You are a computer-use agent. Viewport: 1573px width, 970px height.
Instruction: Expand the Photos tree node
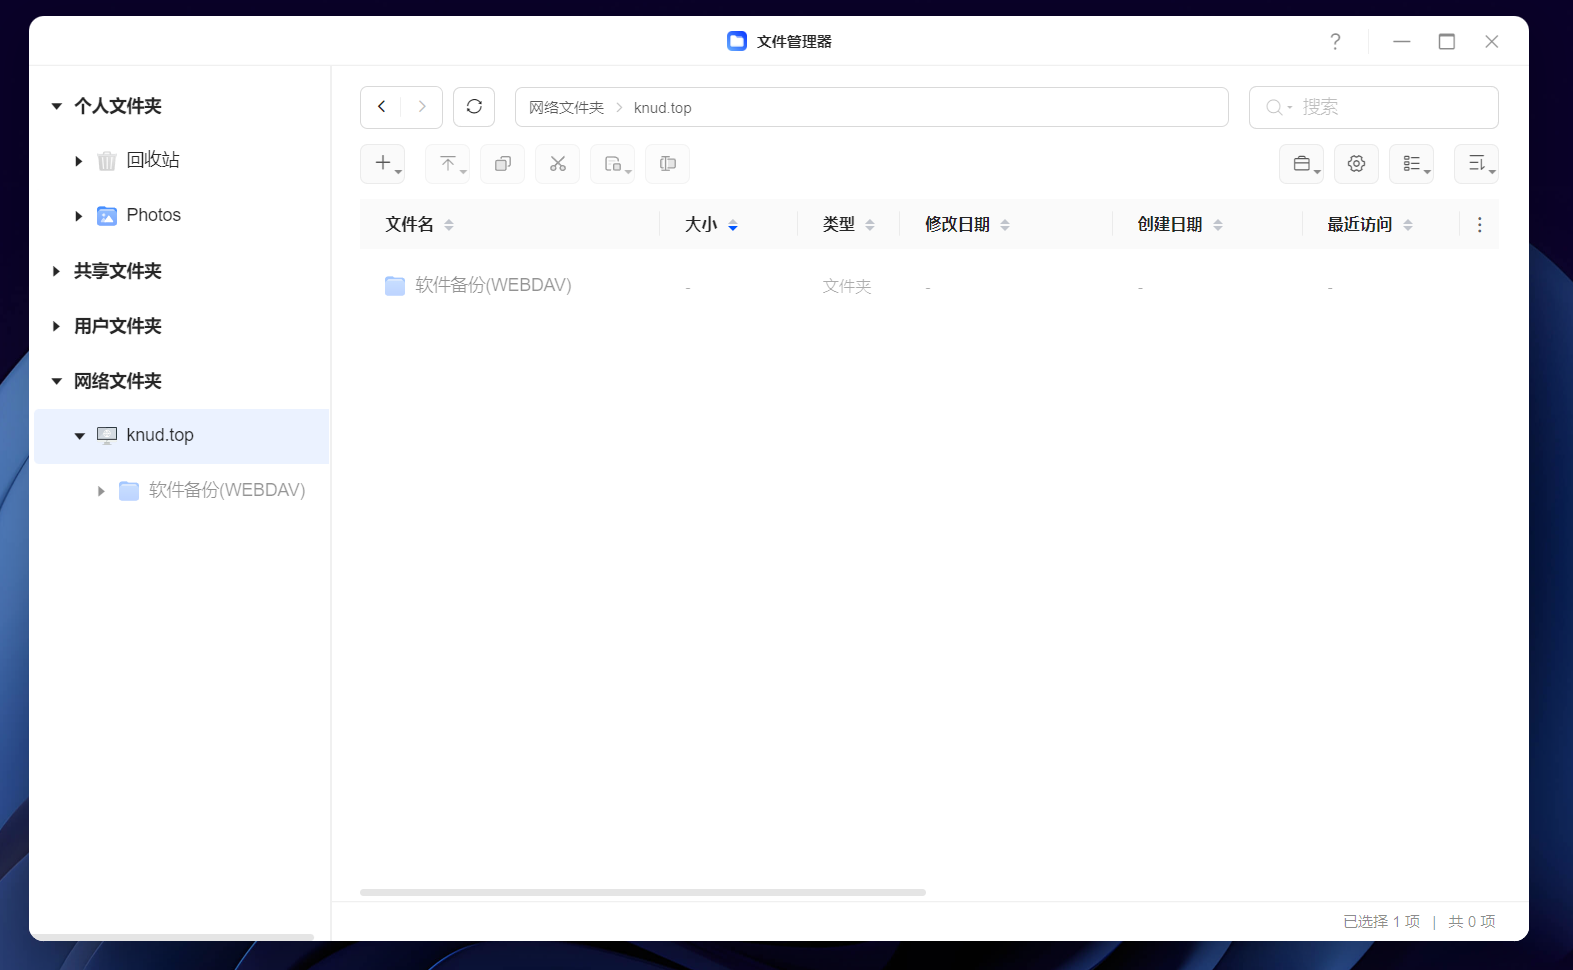click(x=79, y=216)
